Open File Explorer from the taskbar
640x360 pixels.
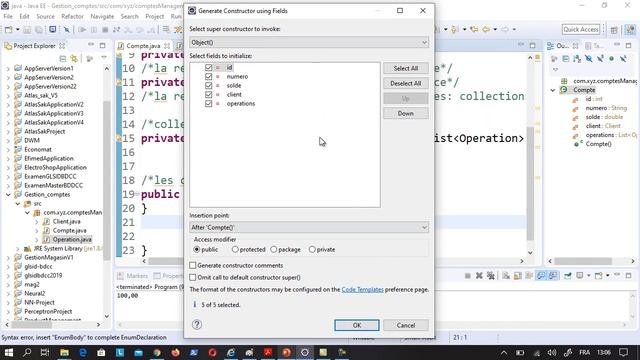(64, 352)
